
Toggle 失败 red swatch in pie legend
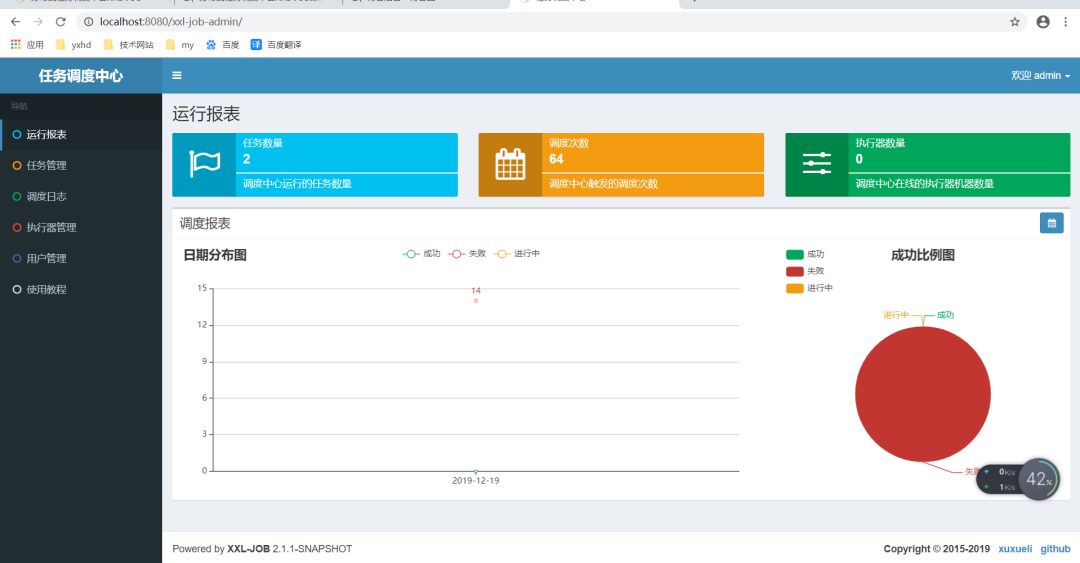click(x=795, y=272)
